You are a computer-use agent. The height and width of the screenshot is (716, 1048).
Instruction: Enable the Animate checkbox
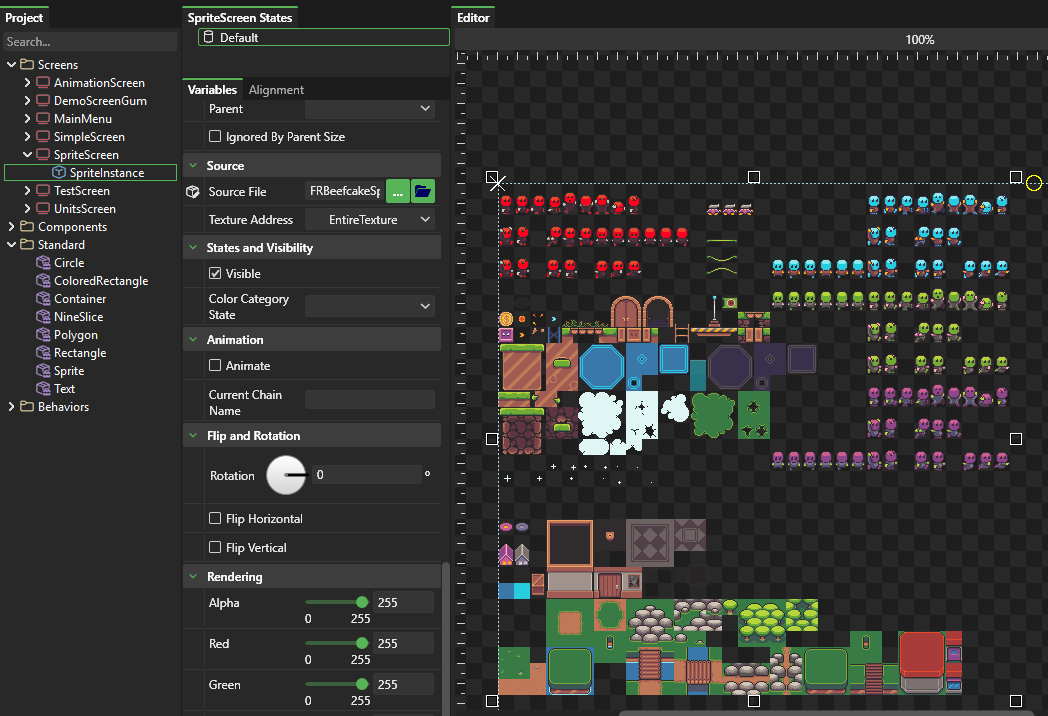pos(215,366)
